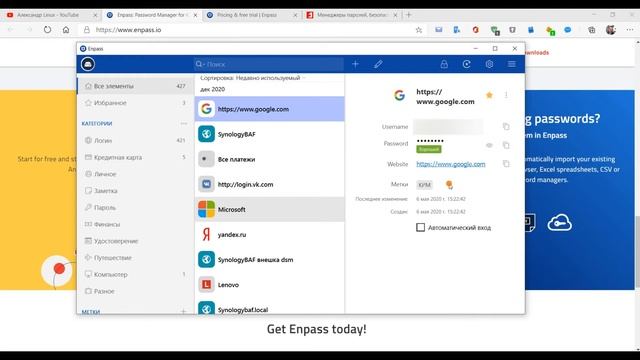Select the yandex.ru list entry
Image resolution: width=640 pixels, height=360 pixels.
(269, 235)
